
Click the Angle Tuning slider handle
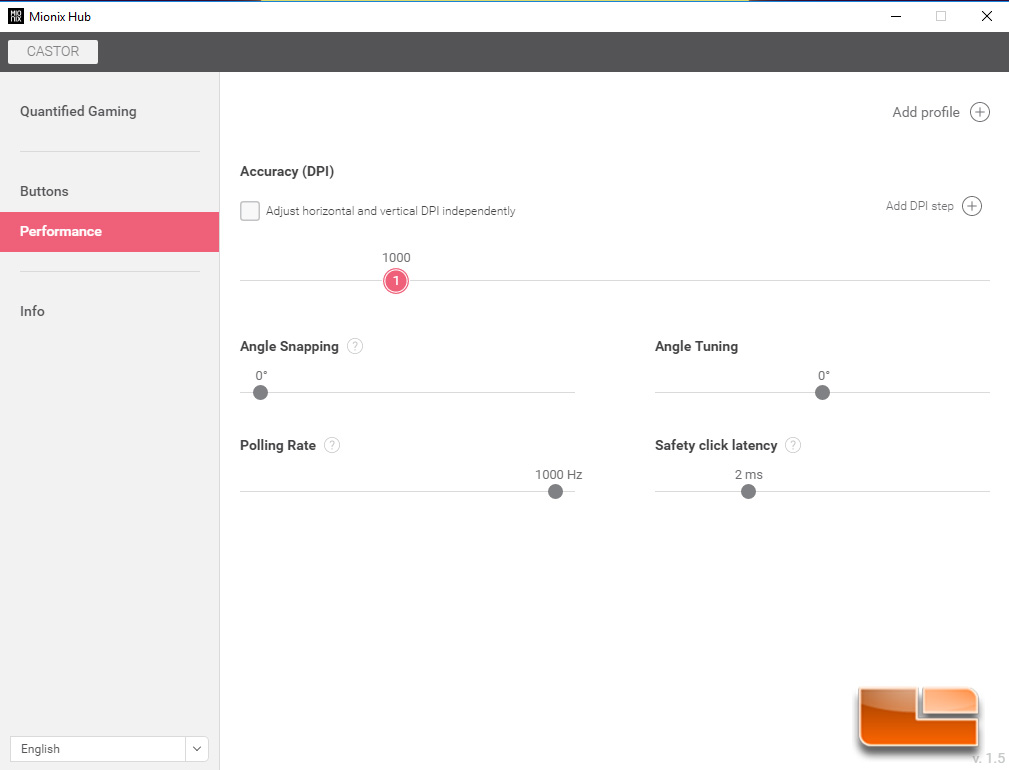coord(822,392)
